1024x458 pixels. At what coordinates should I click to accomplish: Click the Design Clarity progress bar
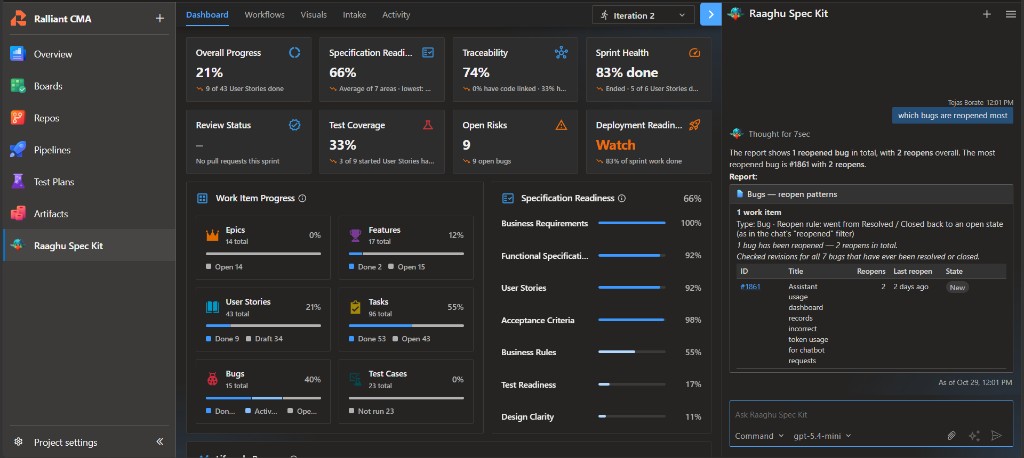click(x=632, y=417)
